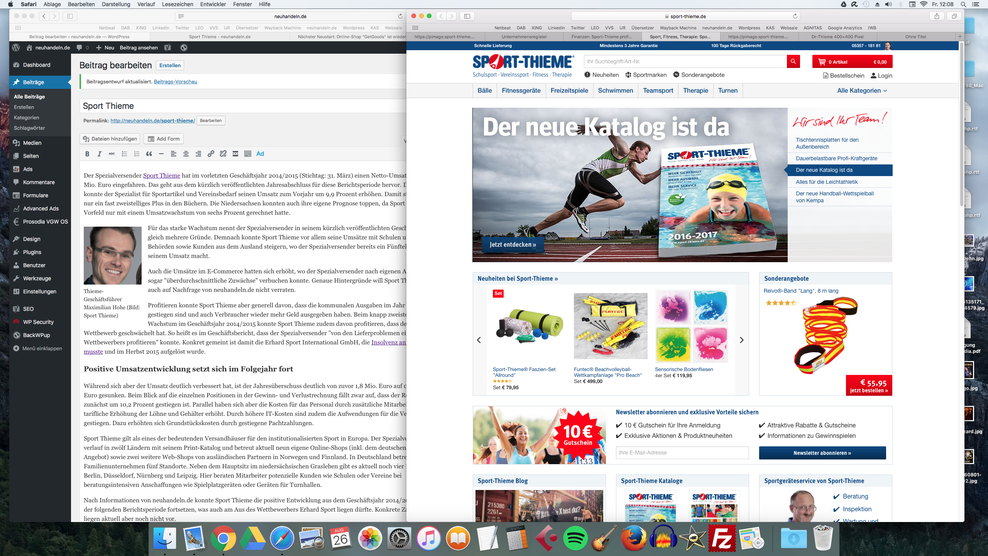
Task: Open Login link on Sport-Thieme
Action: [881, 76]
